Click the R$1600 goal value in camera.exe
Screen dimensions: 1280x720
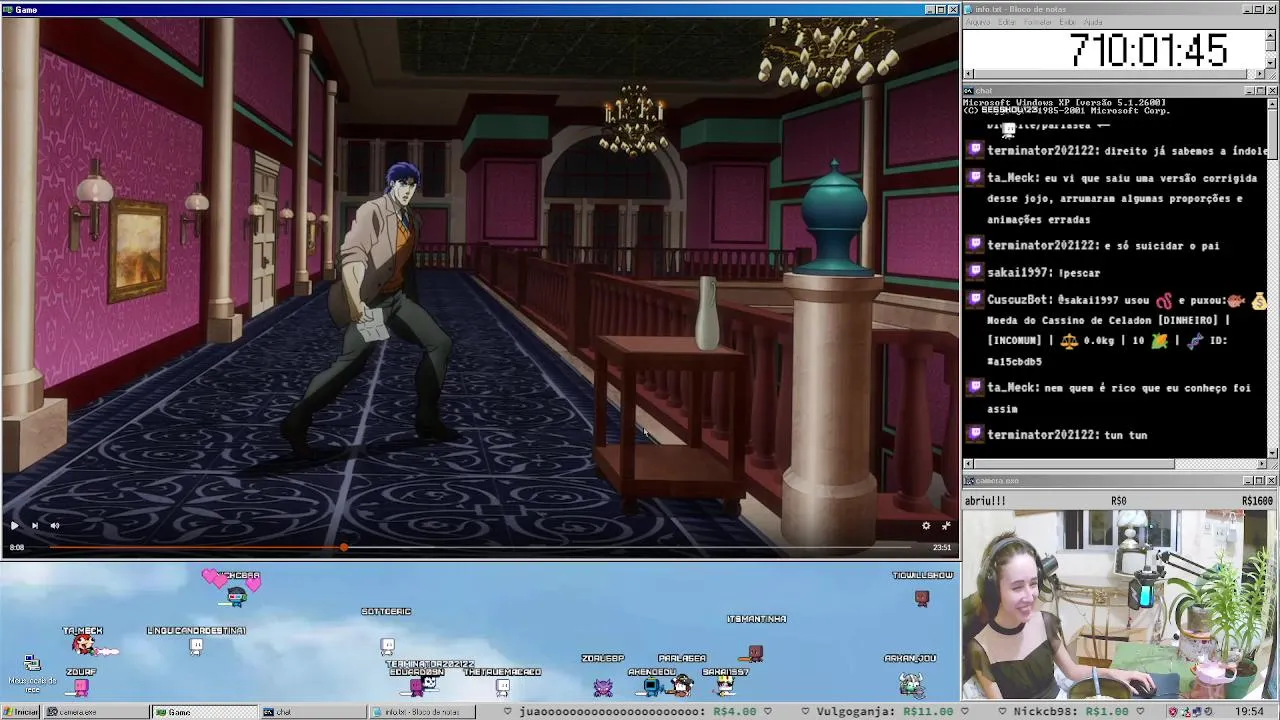coord(1257,501)
